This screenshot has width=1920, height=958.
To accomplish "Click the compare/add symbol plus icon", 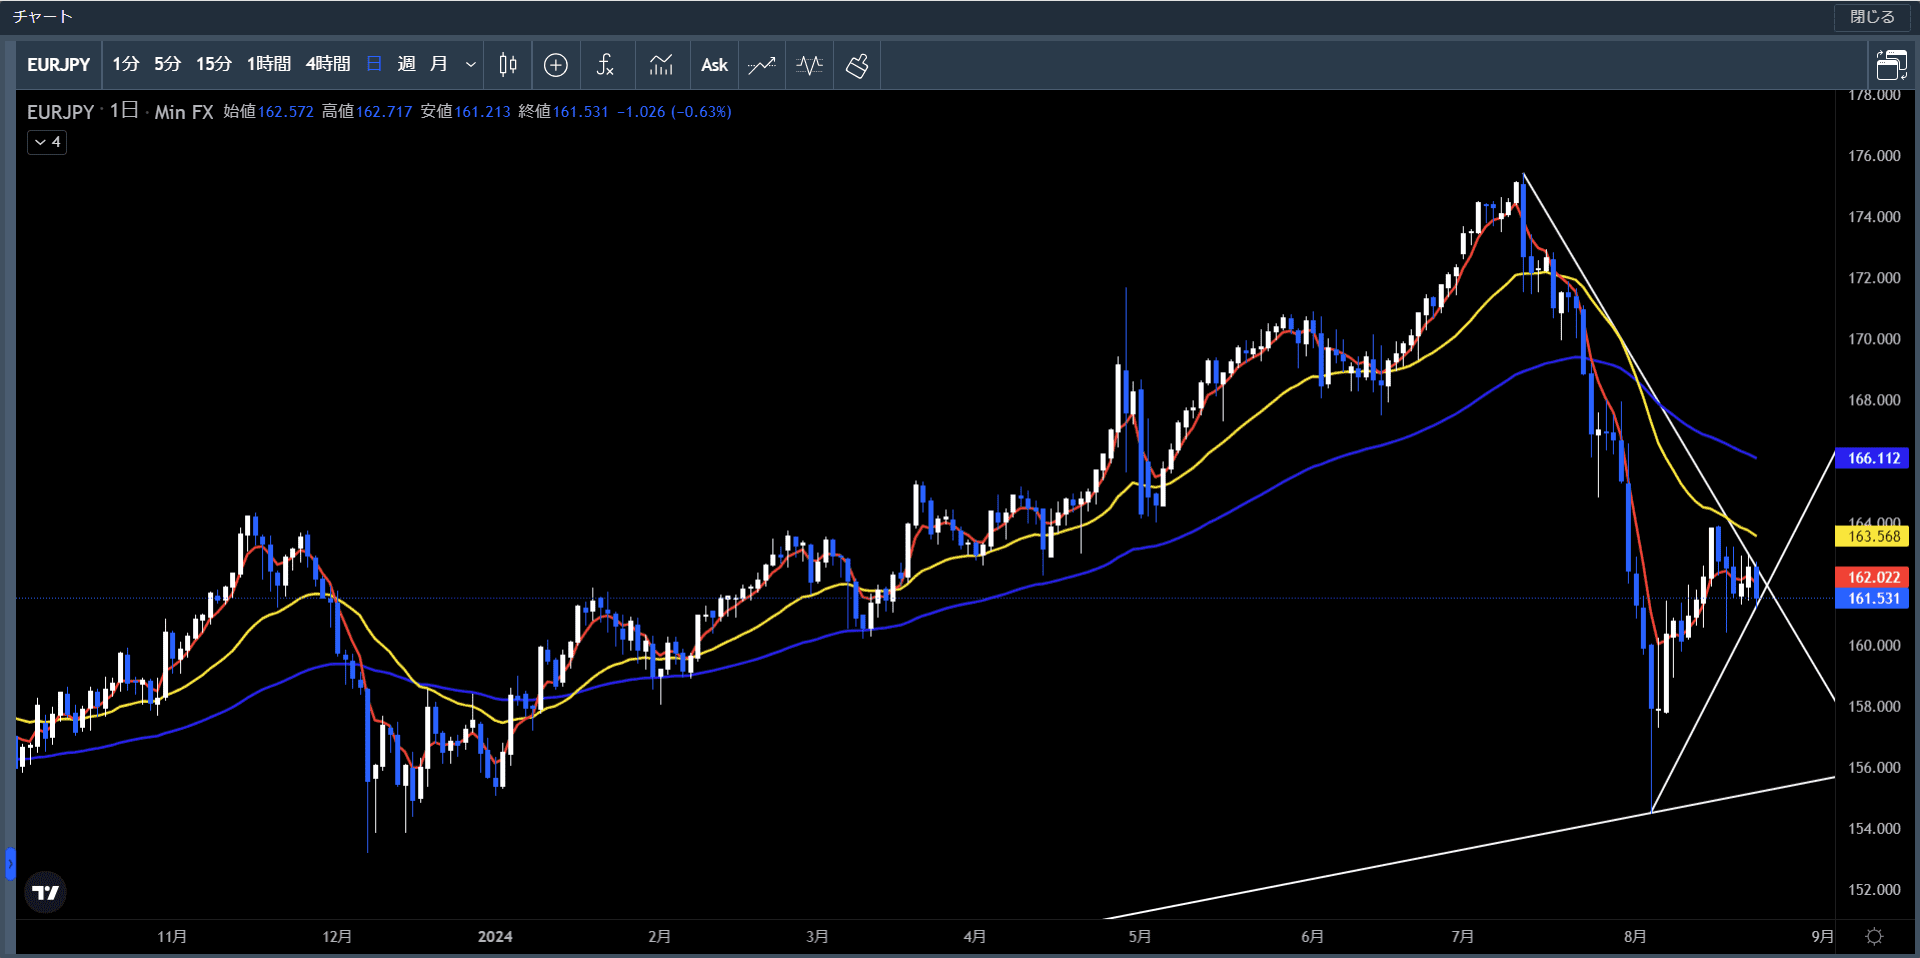I will [x=556, y=65].
